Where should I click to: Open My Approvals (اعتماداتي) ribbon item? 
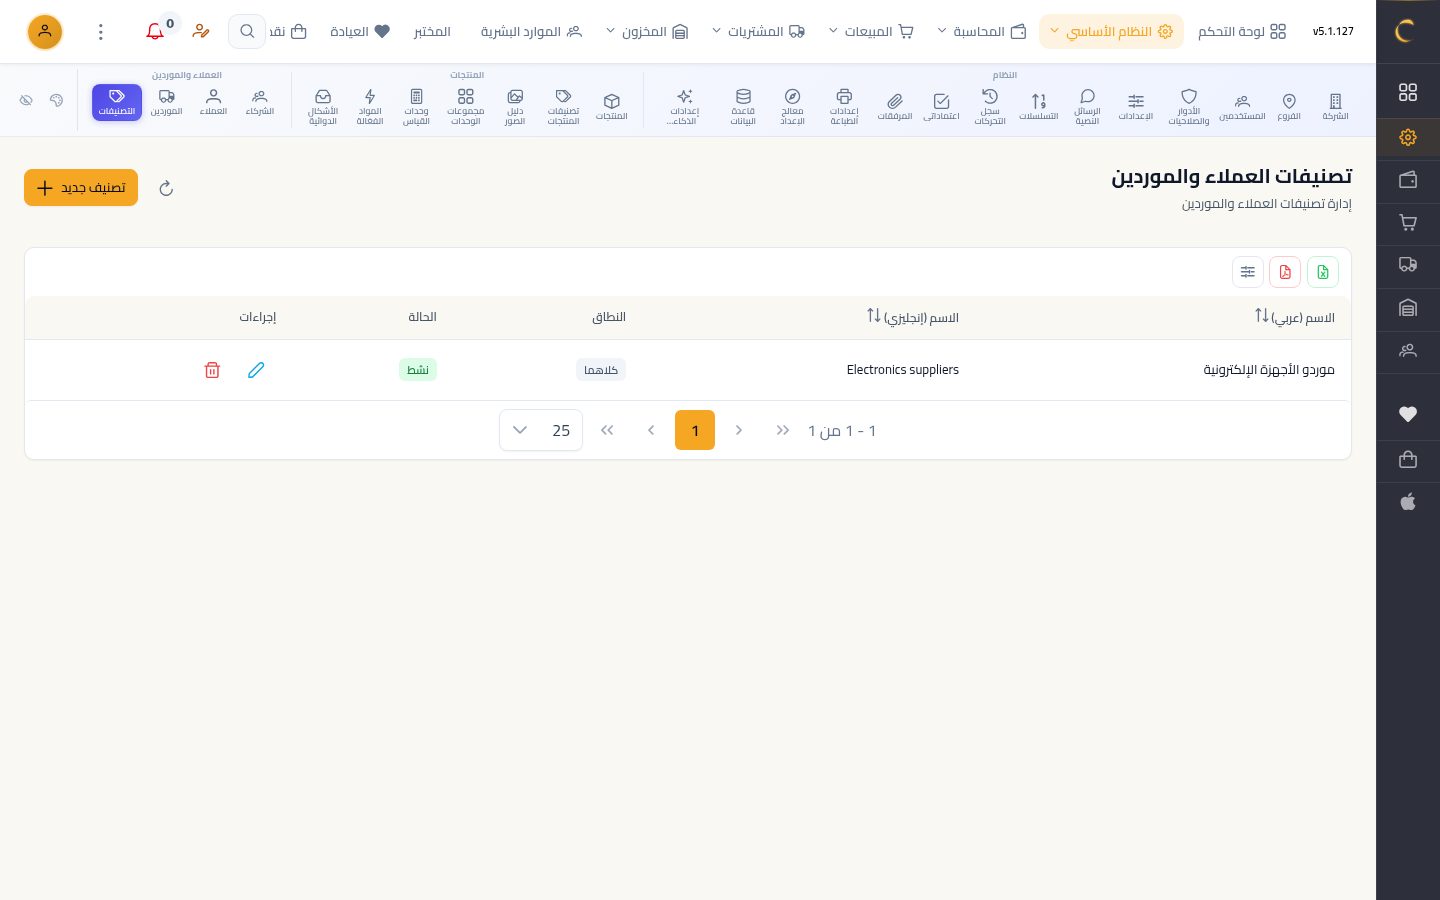click(x=941, y=106)
